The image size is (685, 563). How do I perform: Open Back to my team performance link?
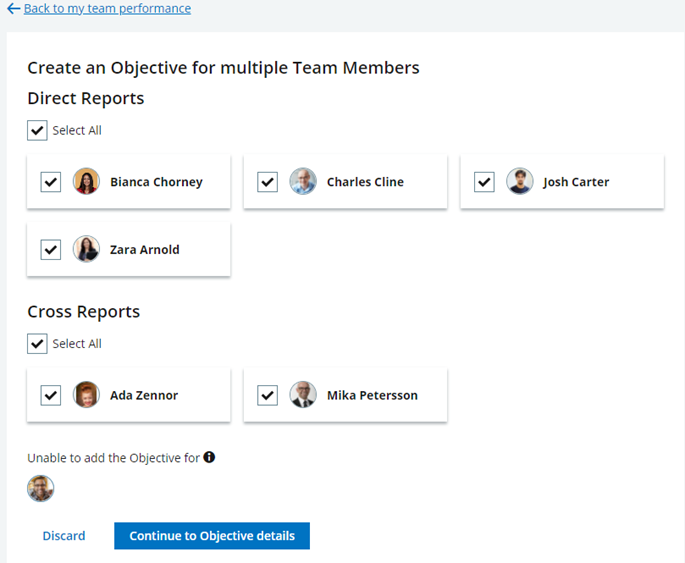106,9
